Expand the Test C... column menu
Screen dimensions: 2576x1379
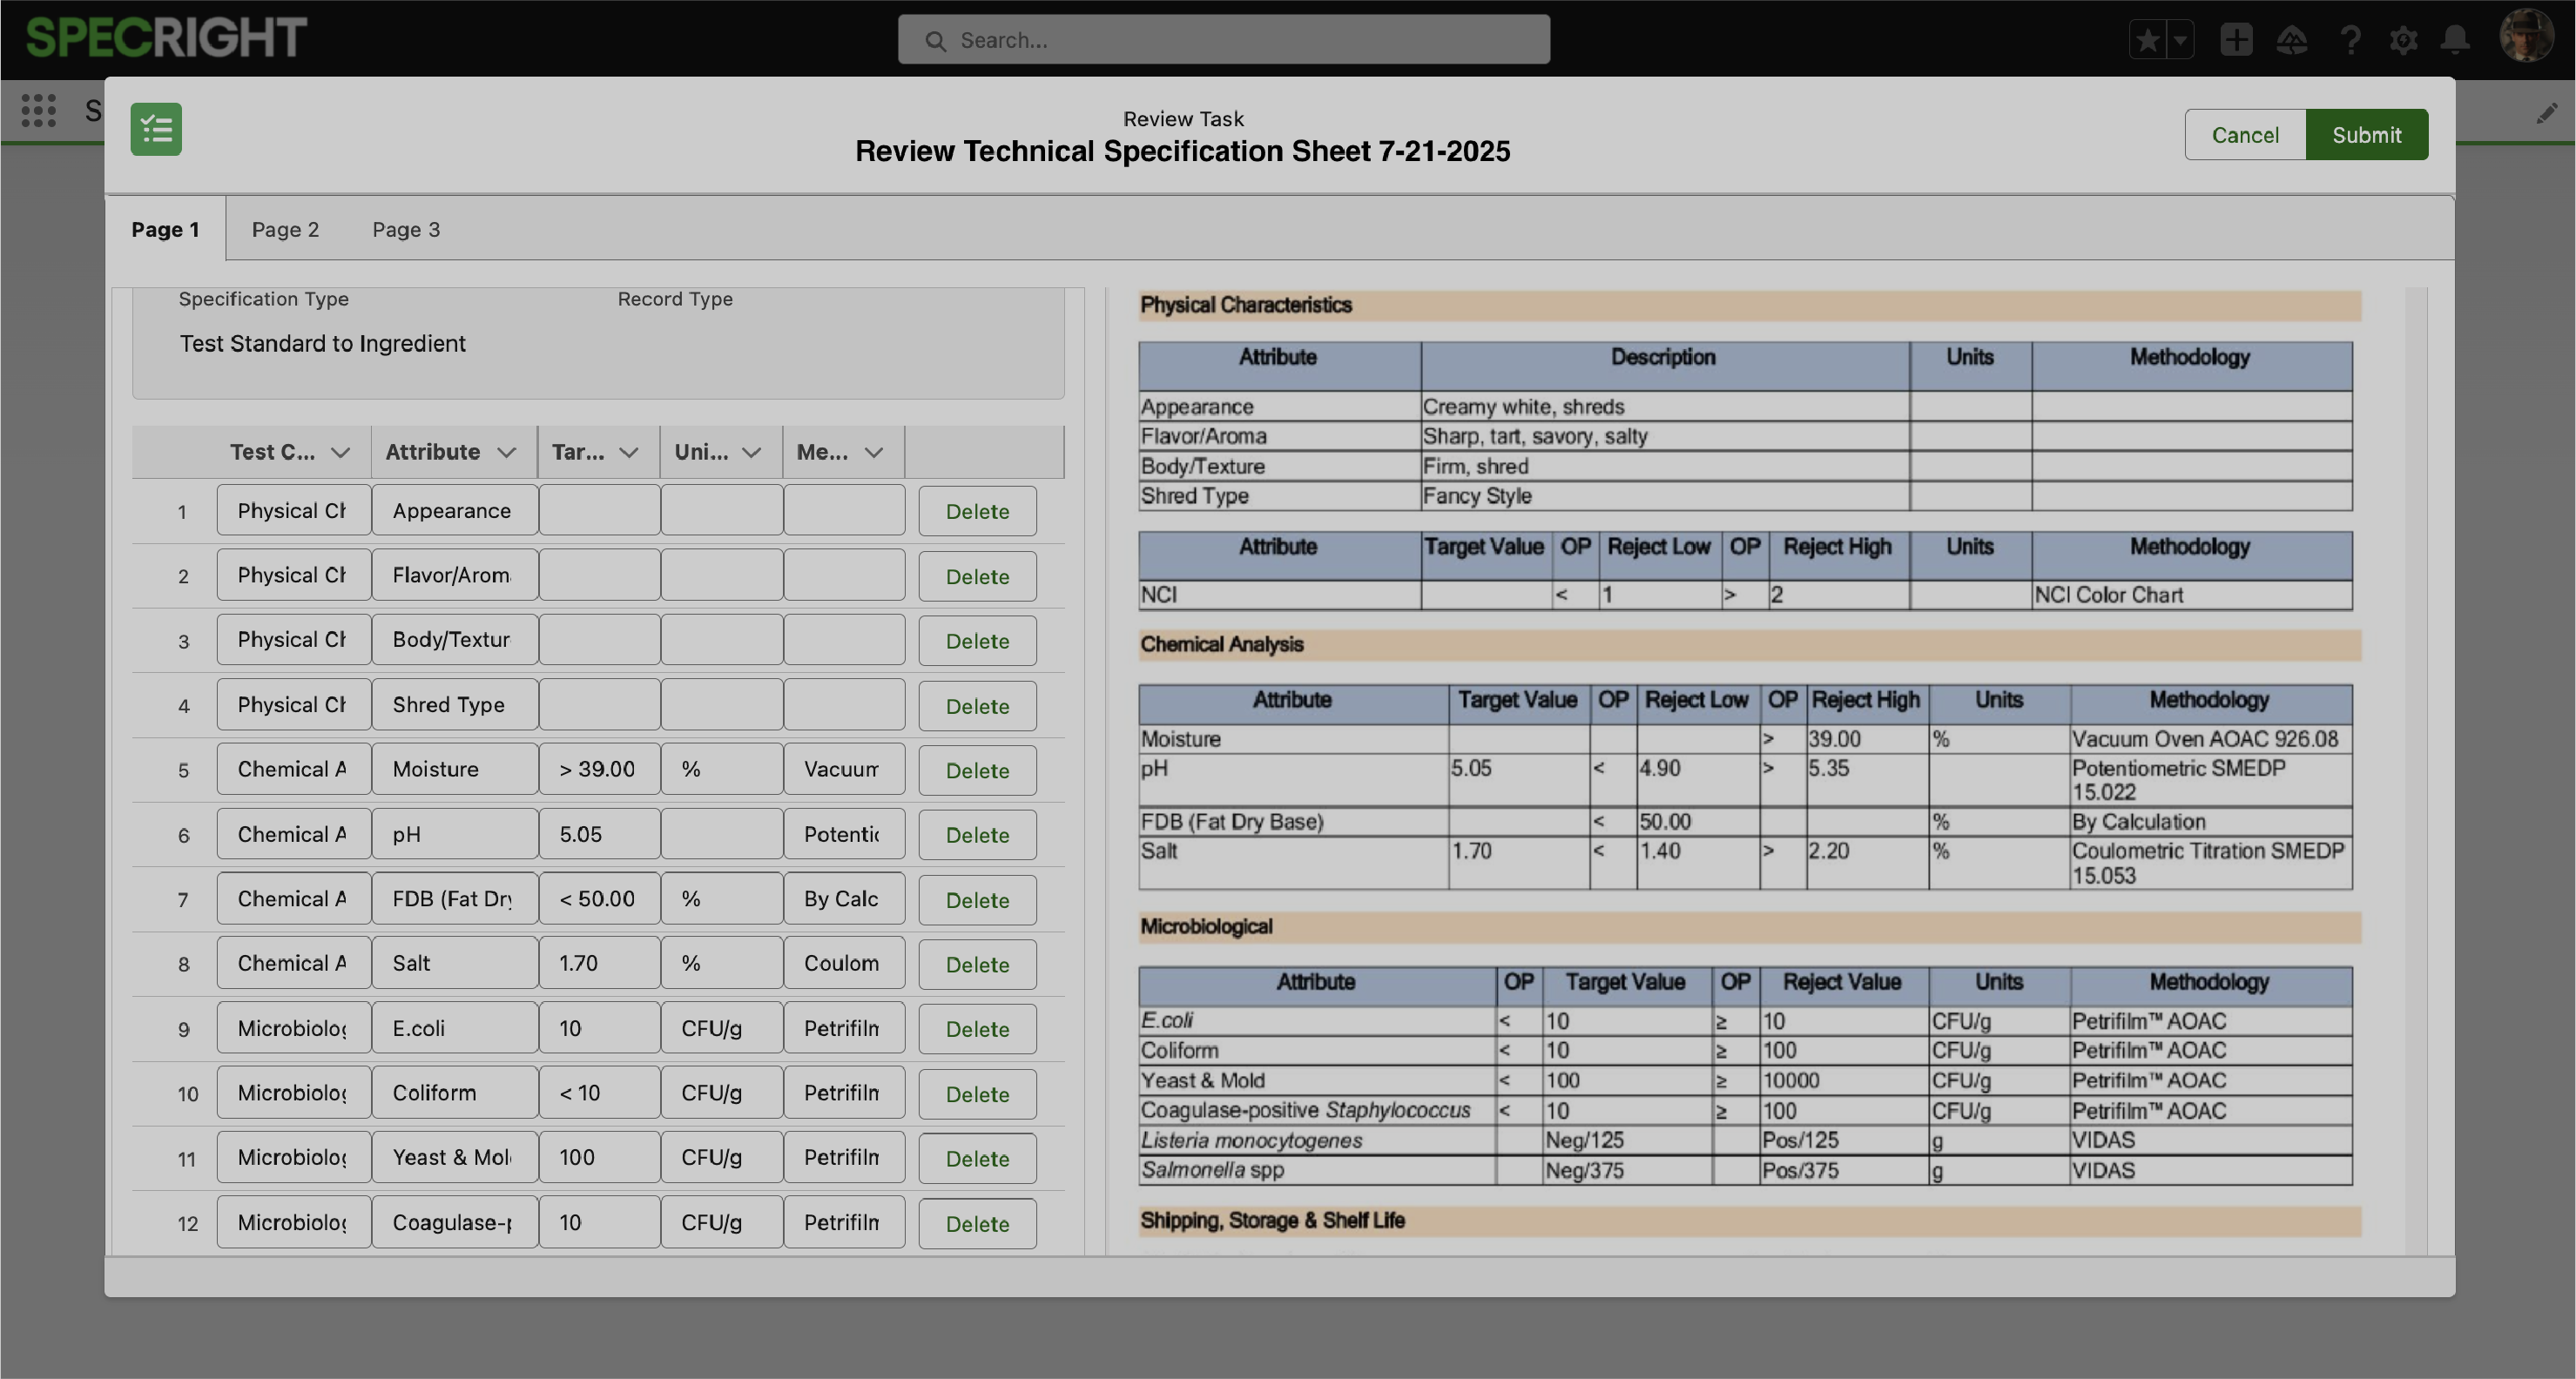tap(340, 452)
